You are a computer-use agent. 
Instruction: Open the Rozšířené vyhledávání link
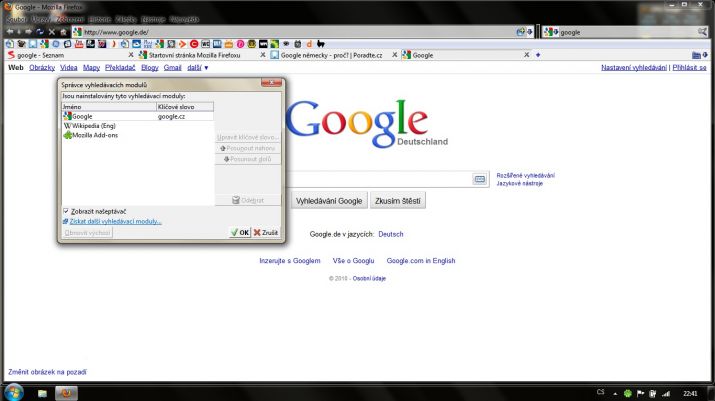point(525,175)
